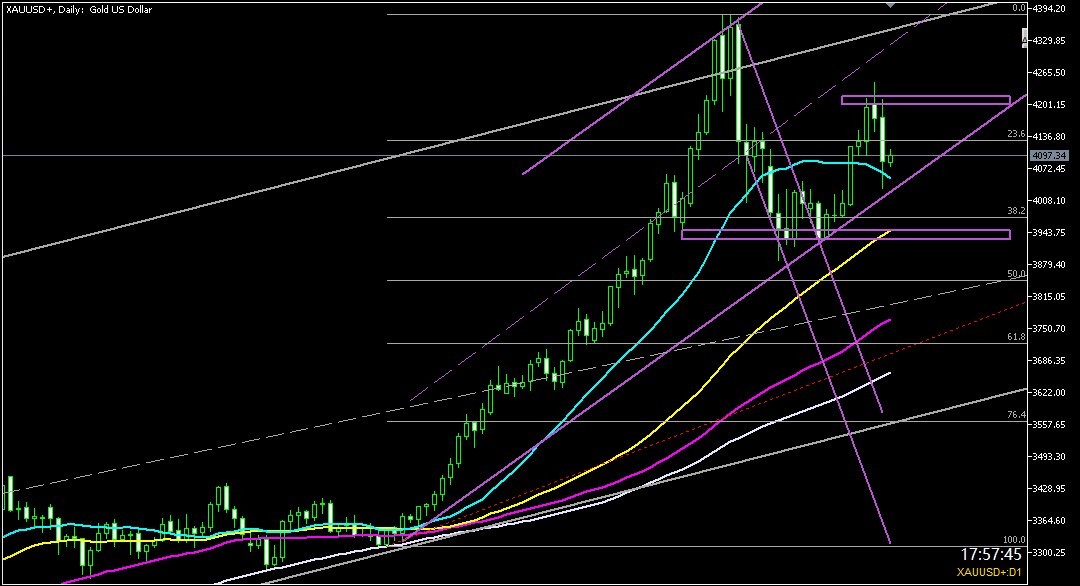Select the orange XAUUSD+:D1 symbol label
The height and width of the screenshot is (586, 1080).
(x=987, y=574)
